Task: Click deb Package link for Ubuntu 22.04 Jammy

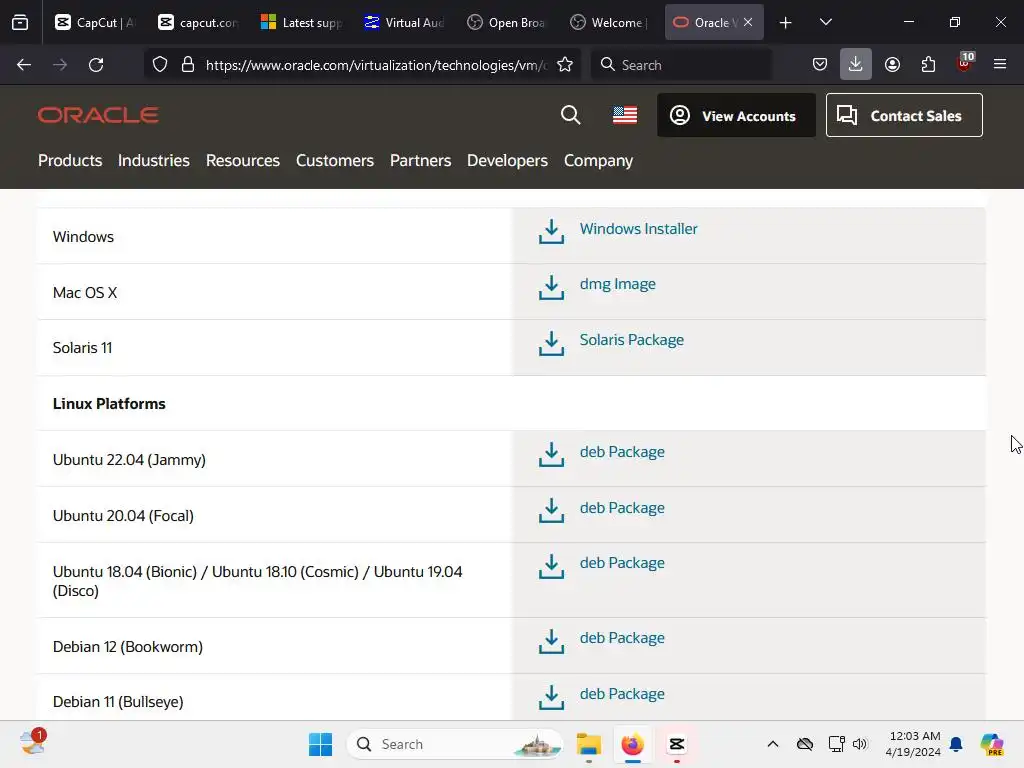Action: pyautogui.click(x=622, y=452)
